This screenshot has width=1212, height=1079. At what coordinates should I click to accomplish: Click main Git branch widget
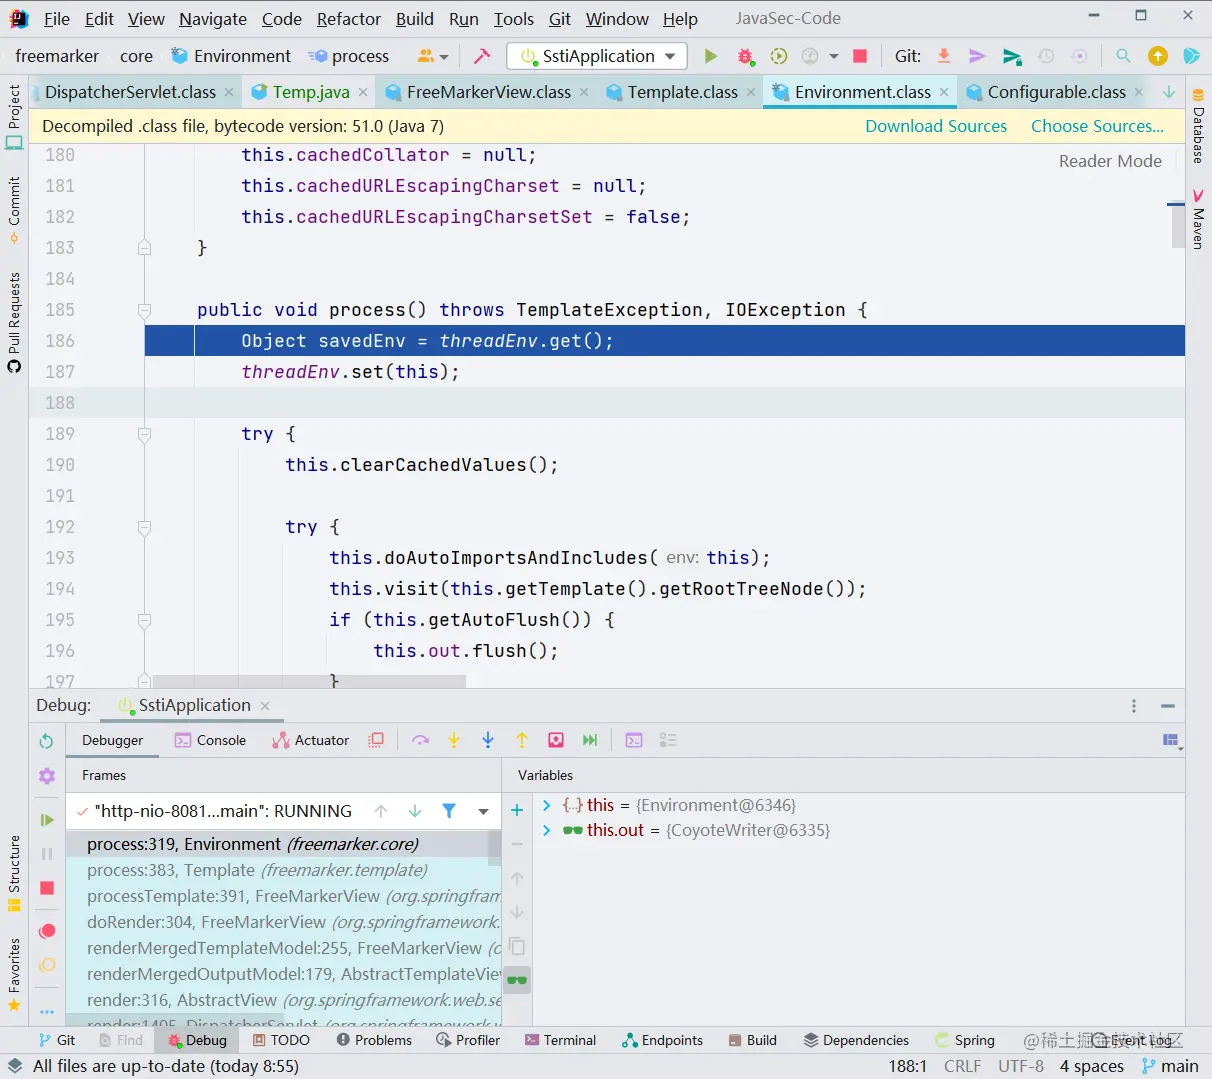(x=1170, y=1066)
